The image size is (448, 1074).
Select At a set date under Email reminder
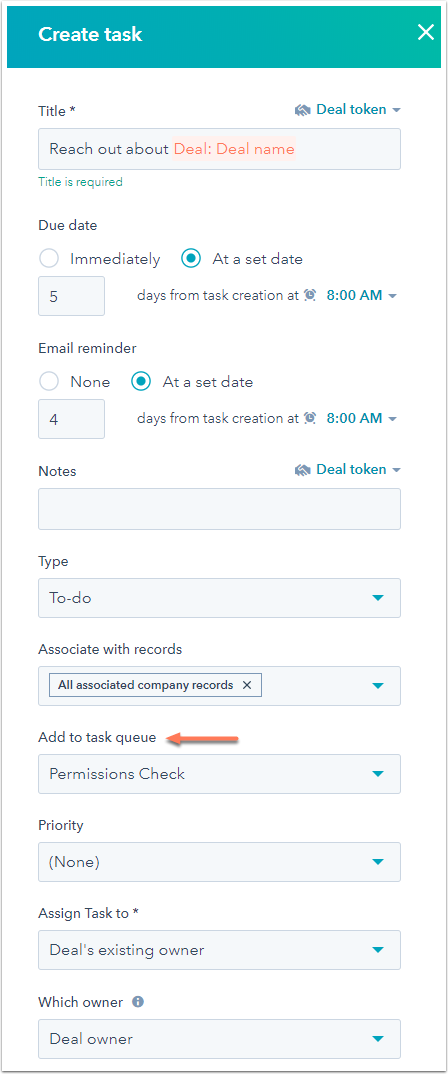pos(141,382)
